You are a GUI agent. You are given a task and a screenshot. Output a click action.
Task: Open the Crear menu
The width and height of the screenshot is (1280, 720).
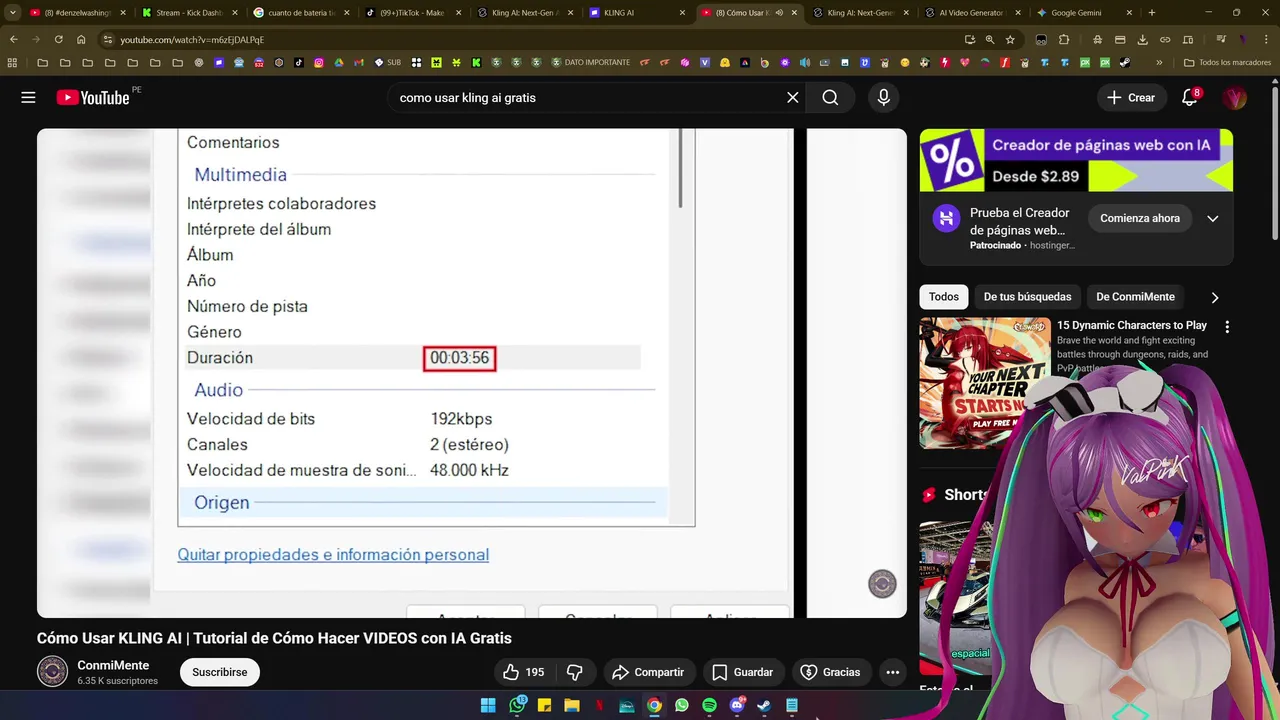(1130, 97)
